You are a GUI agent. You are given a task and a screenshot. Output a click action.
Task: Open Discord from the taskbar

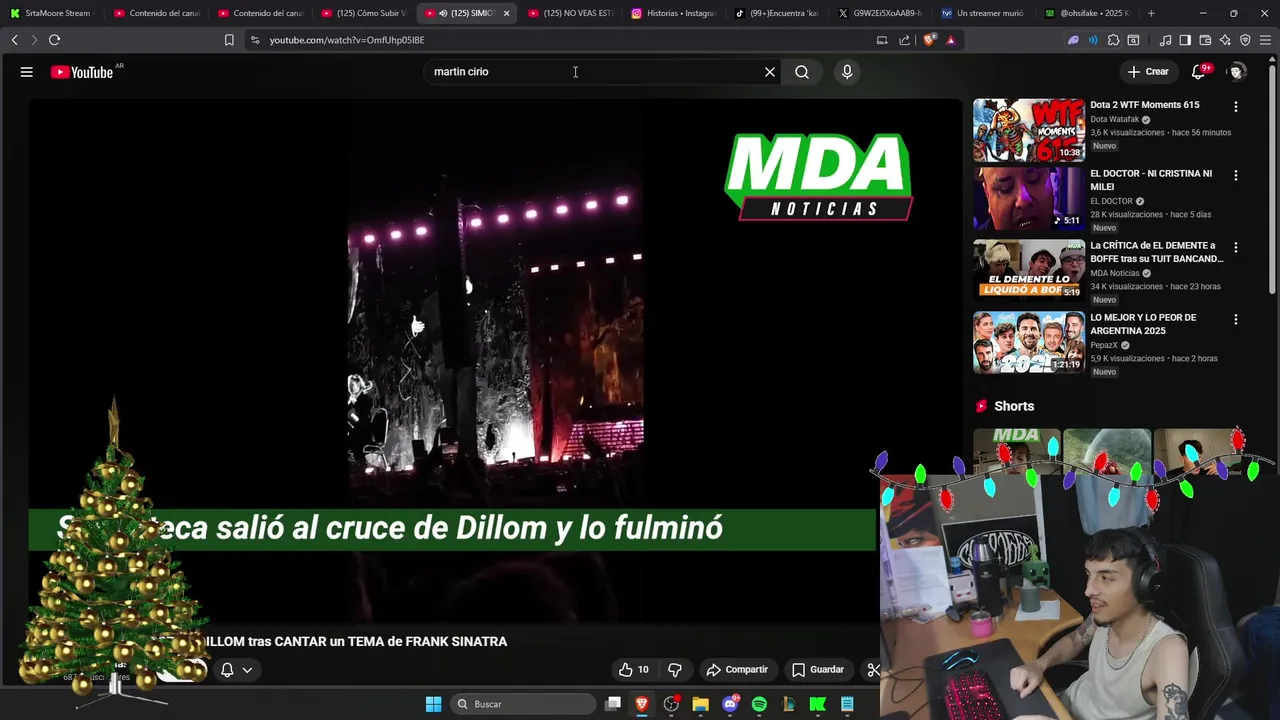730,704
